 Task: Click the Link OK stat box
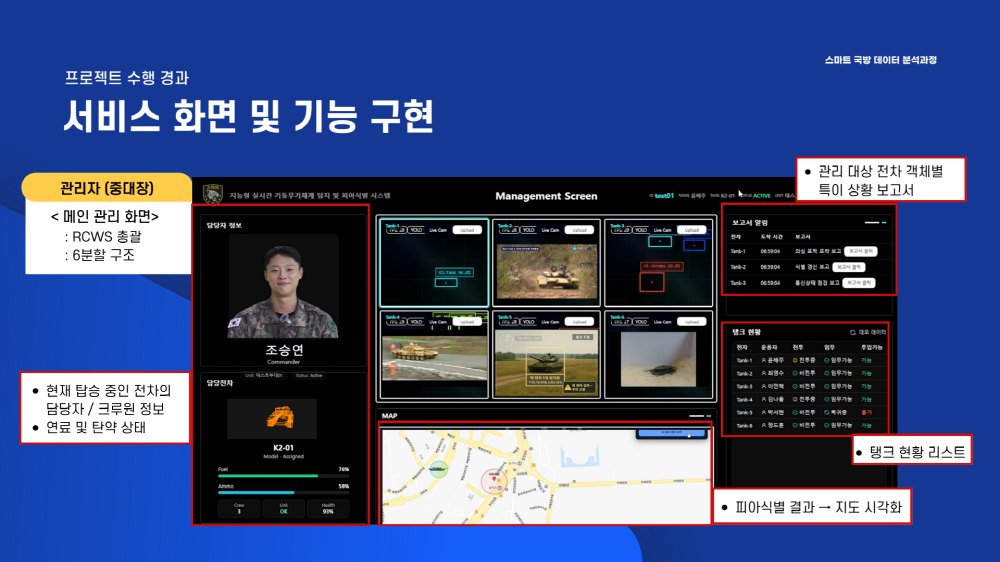click(283, 508)
